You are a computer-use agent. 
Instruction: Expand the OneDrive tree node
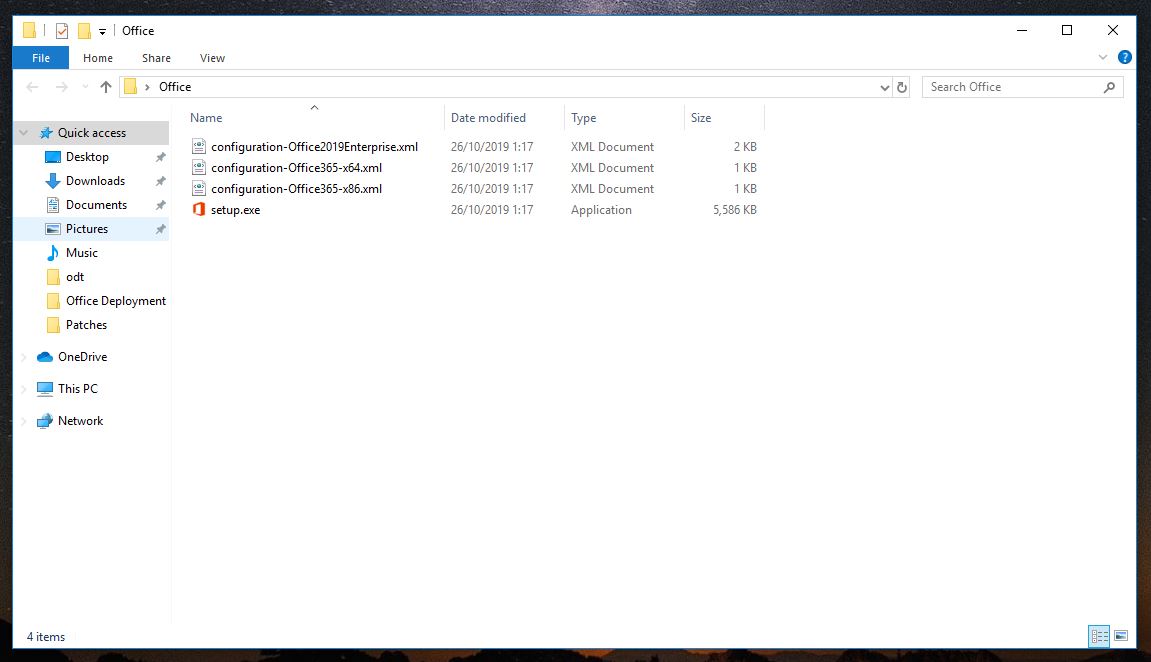point(23,357)
